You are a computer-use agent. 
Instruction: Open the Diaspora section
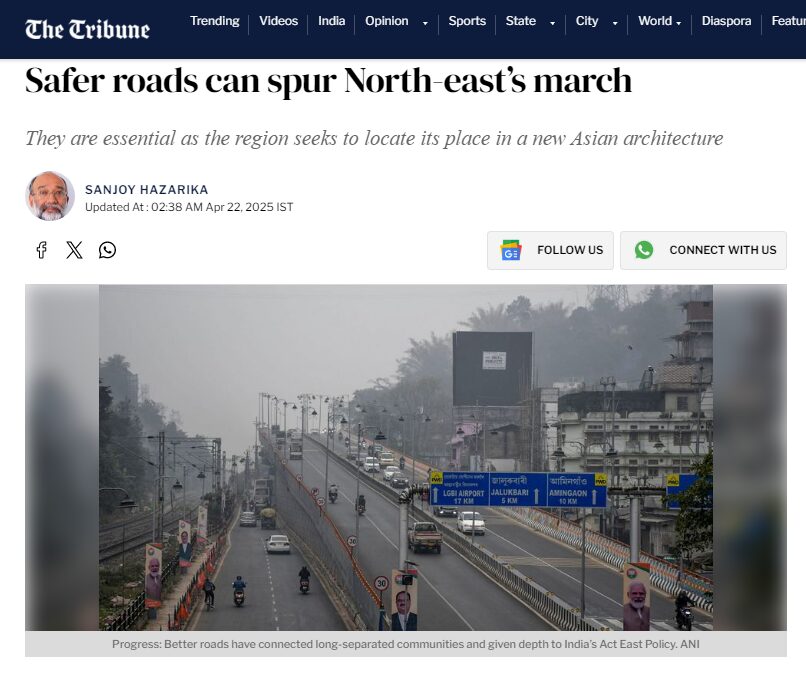click(726, 21)
